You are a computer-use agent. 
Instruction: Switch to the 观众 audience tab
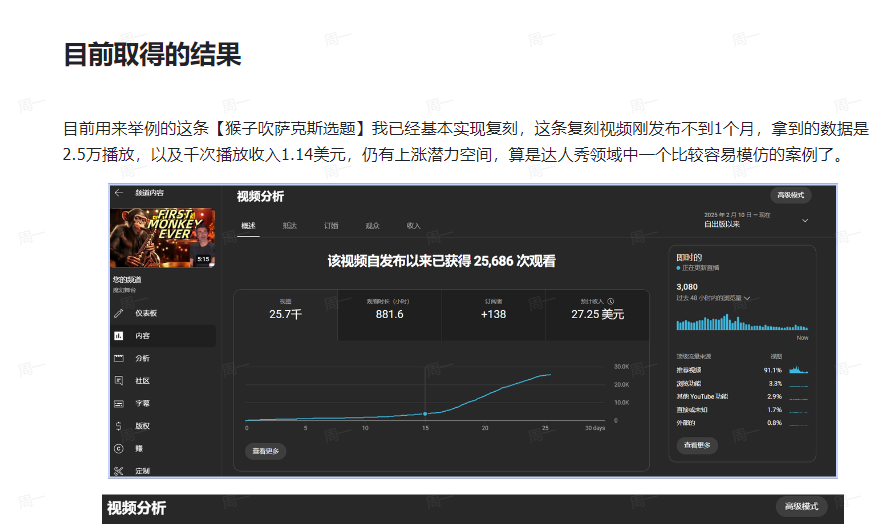(372, 226)
